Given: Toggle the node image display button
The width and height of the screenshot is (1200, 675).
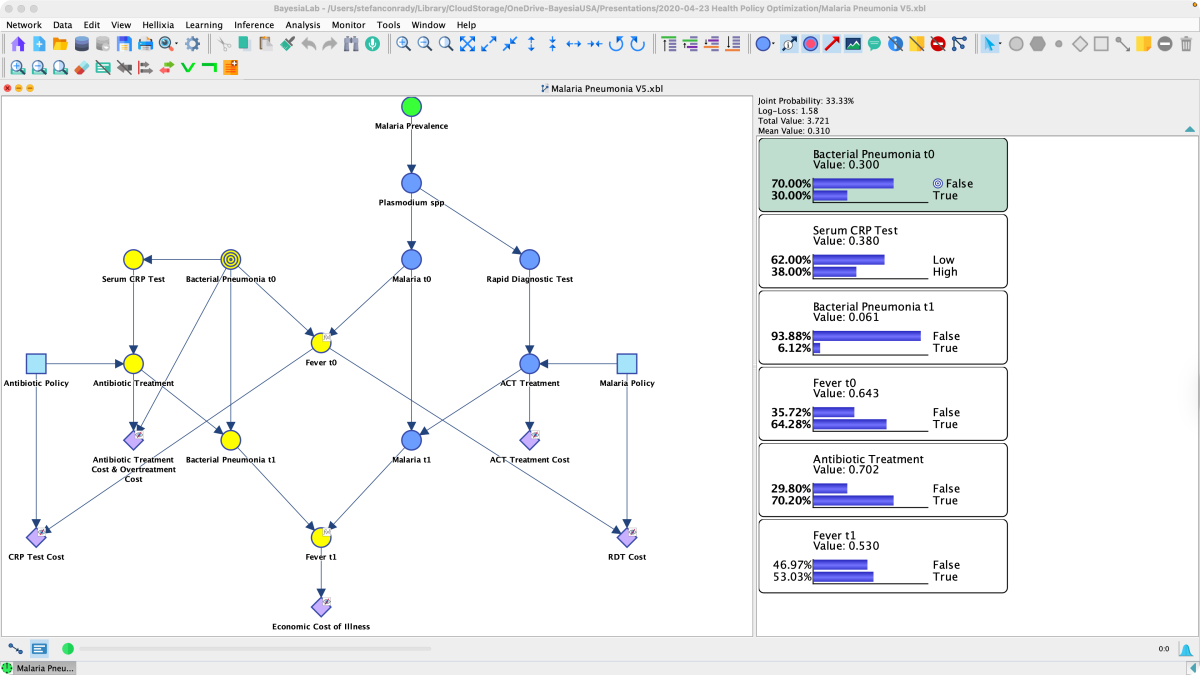Looking at the screenshot, I should coord(853,44).
